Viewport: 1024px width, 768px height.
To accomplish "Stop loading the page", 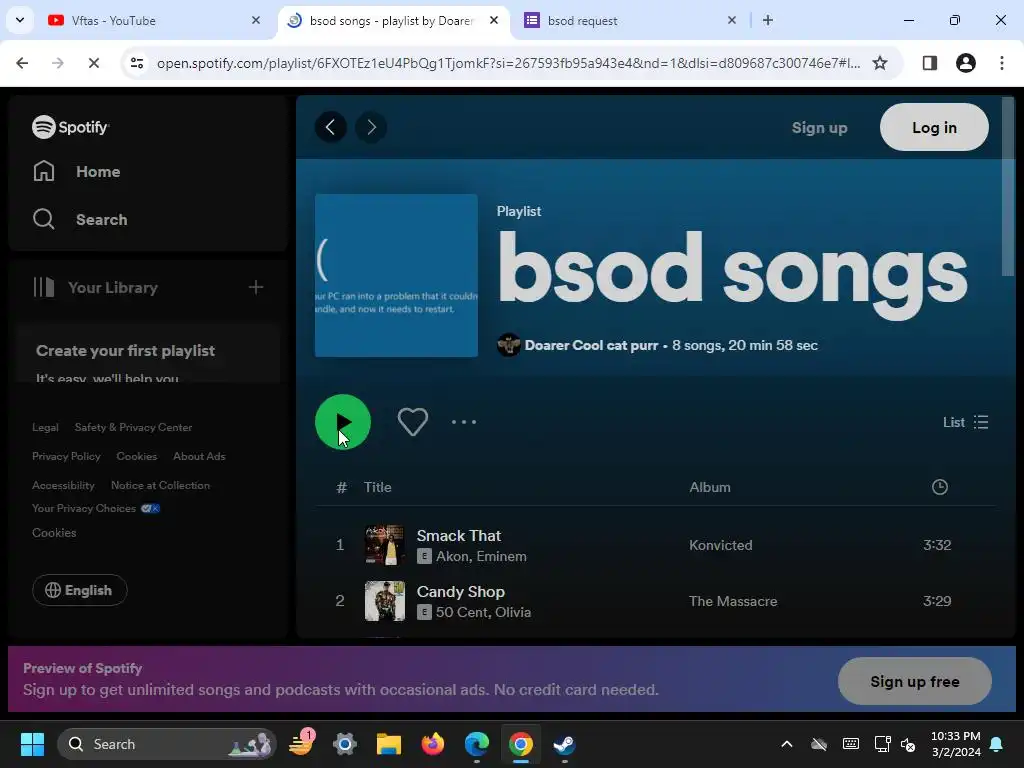I will point(93,63).
